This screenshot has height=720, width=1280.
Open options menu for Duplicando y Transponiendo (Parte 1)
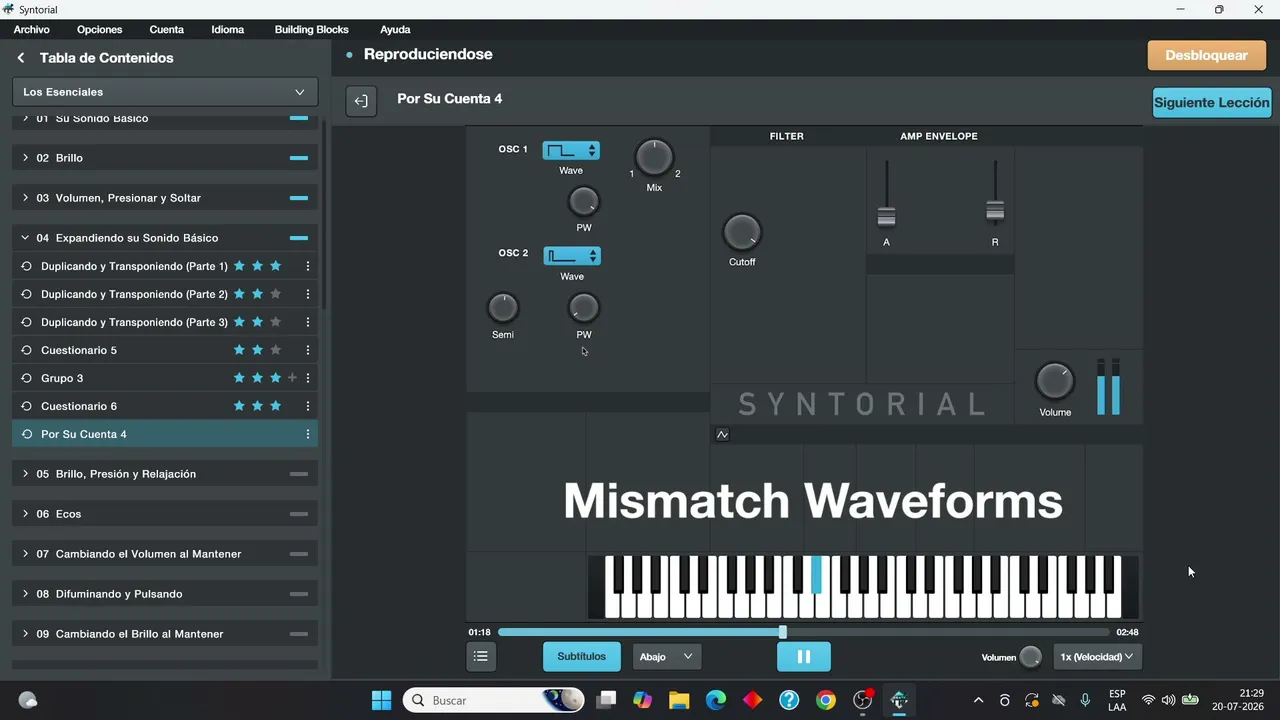[x=308, y=266]
